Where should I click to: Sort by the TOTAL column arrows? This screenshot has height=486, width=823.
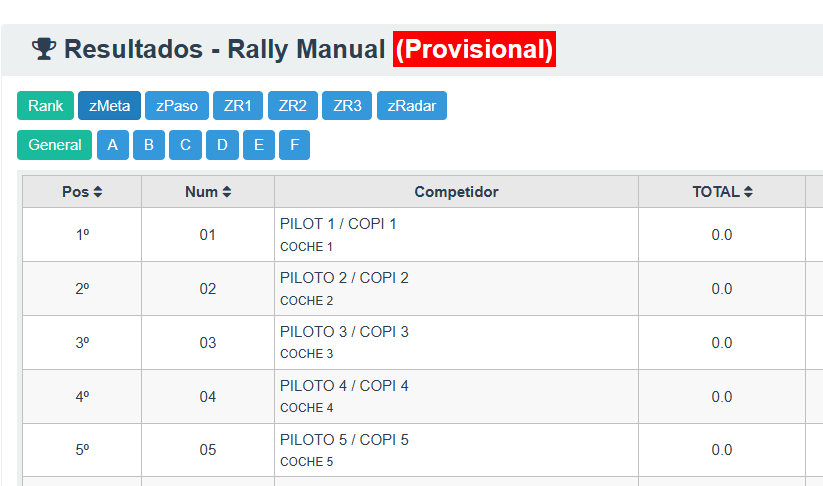point(748,192)
